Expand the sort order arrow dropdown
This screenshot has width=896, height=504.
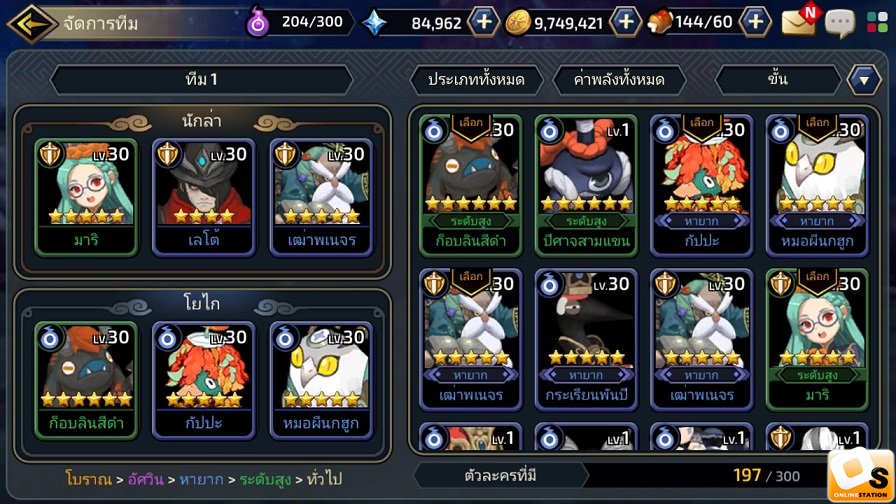click(x=864, y=80)
